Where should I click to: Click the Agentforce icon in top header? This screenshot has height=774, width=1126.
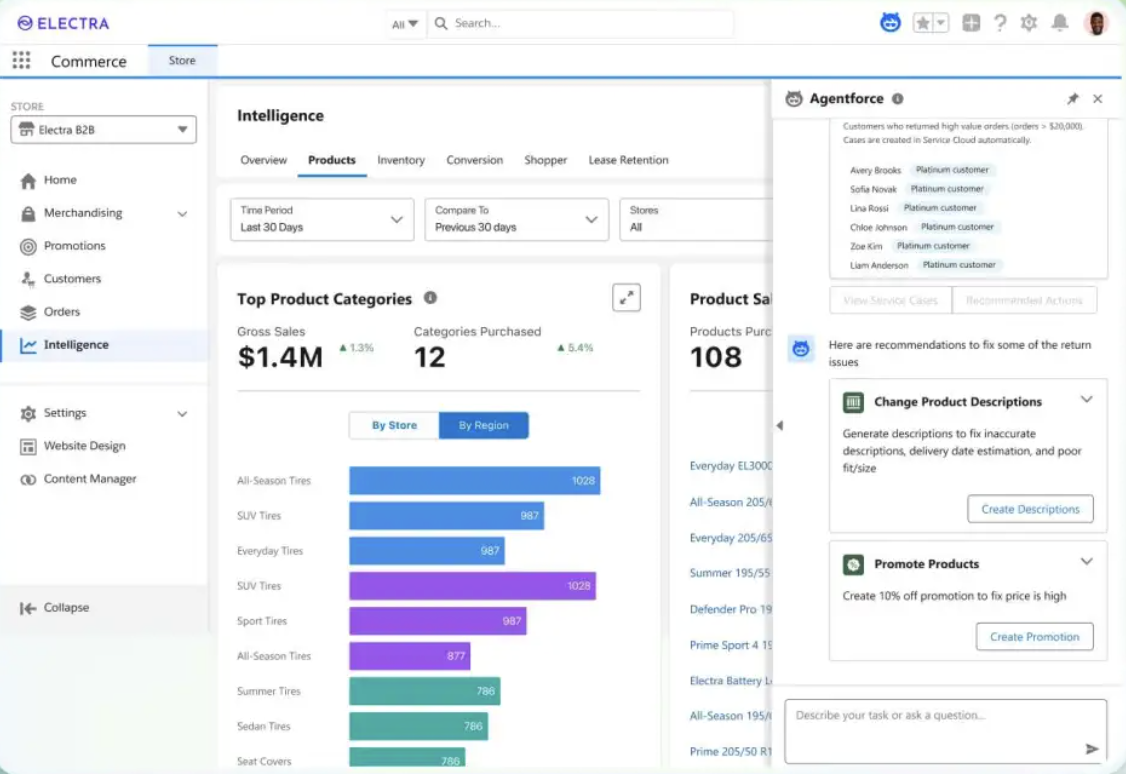coord(890,23)
